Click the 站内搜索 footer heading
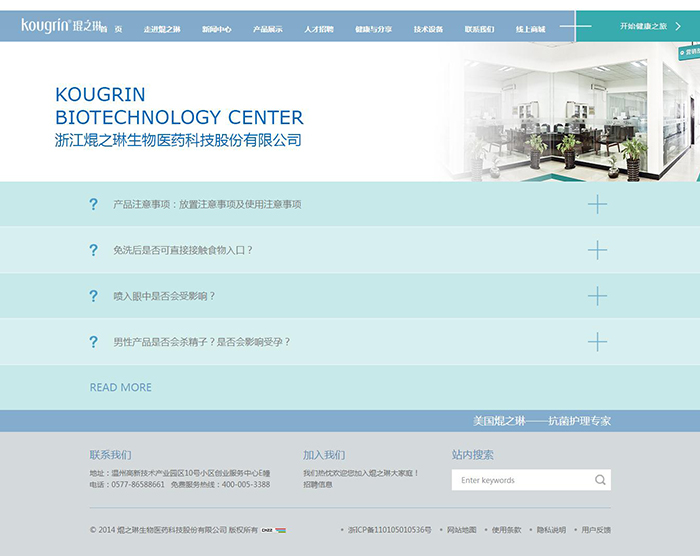Image resolution: width=700 pixels, height=556 pixels. pos(472,455)
